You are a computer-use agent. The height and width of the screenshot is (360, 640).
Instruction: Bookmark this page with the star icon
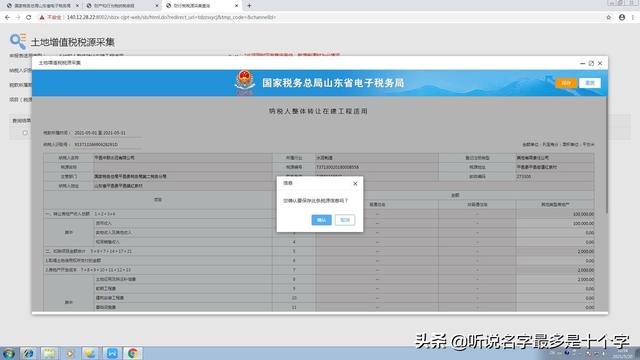(x=609, y=18)
